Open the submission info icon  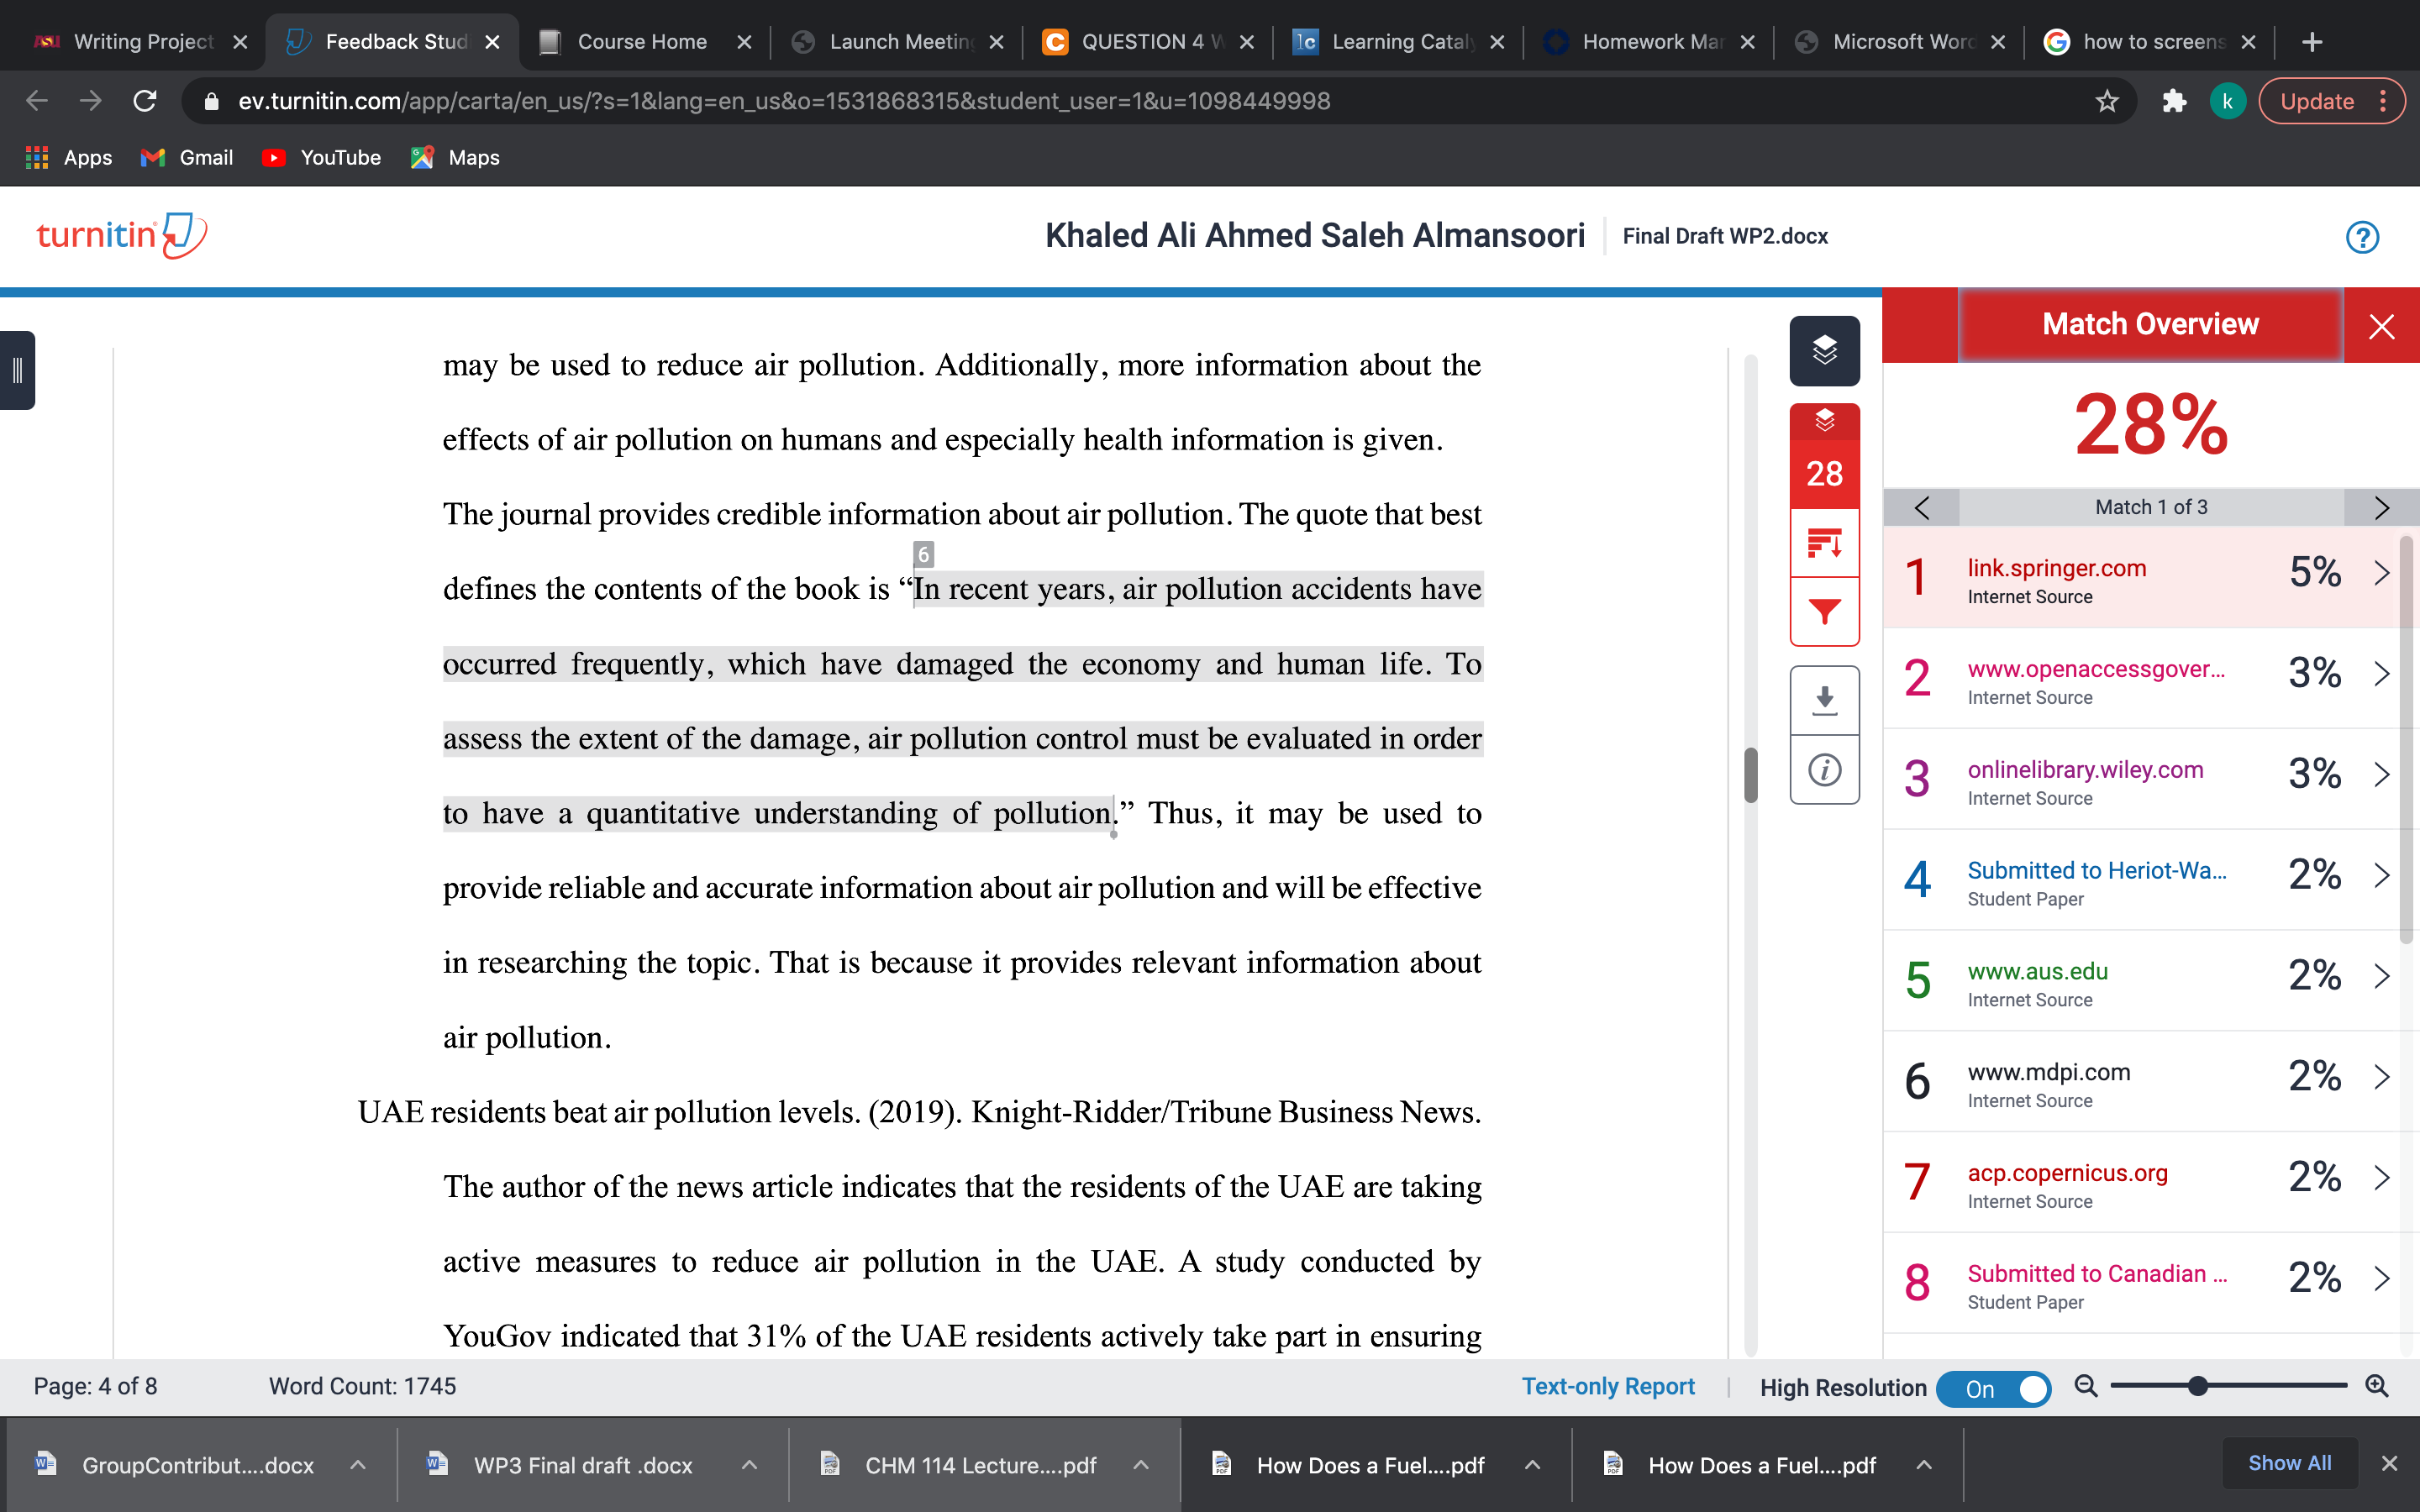click(x=1824, y=770)
